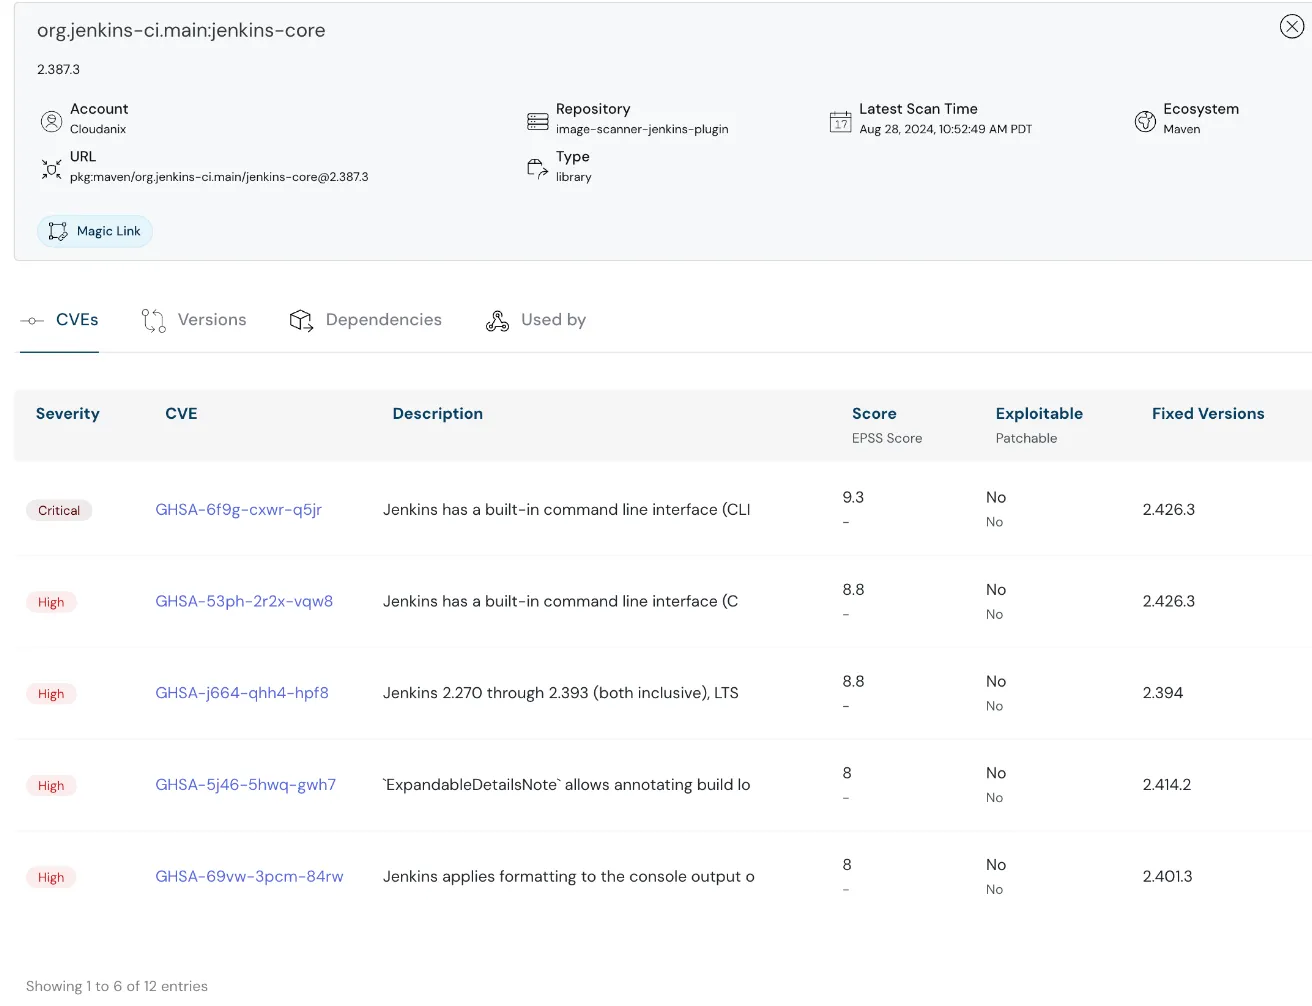Close the package details panel
Viewport: 1312px width, 1006px height.
[x=1291, y=27]
